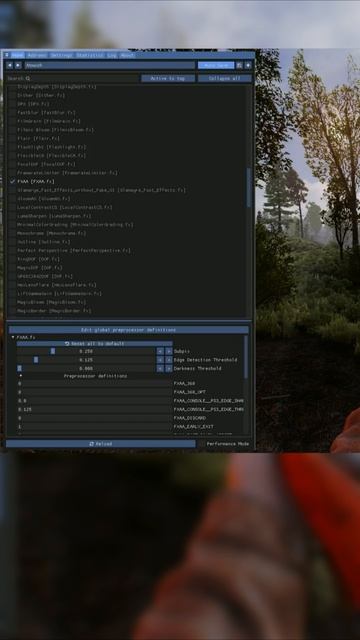Toggle the Auto Save button
The width and height of the screenshot is (360, 640).
[x=216, y=65]
